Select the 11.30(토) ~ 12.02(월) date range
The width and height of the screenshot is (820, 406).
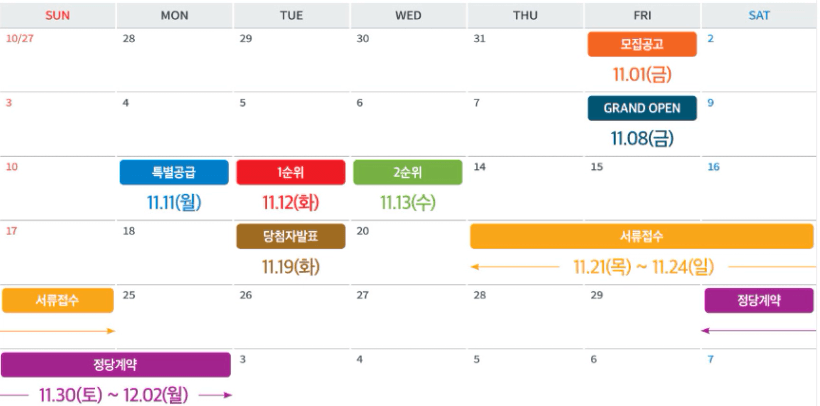[x=116, y=394]
